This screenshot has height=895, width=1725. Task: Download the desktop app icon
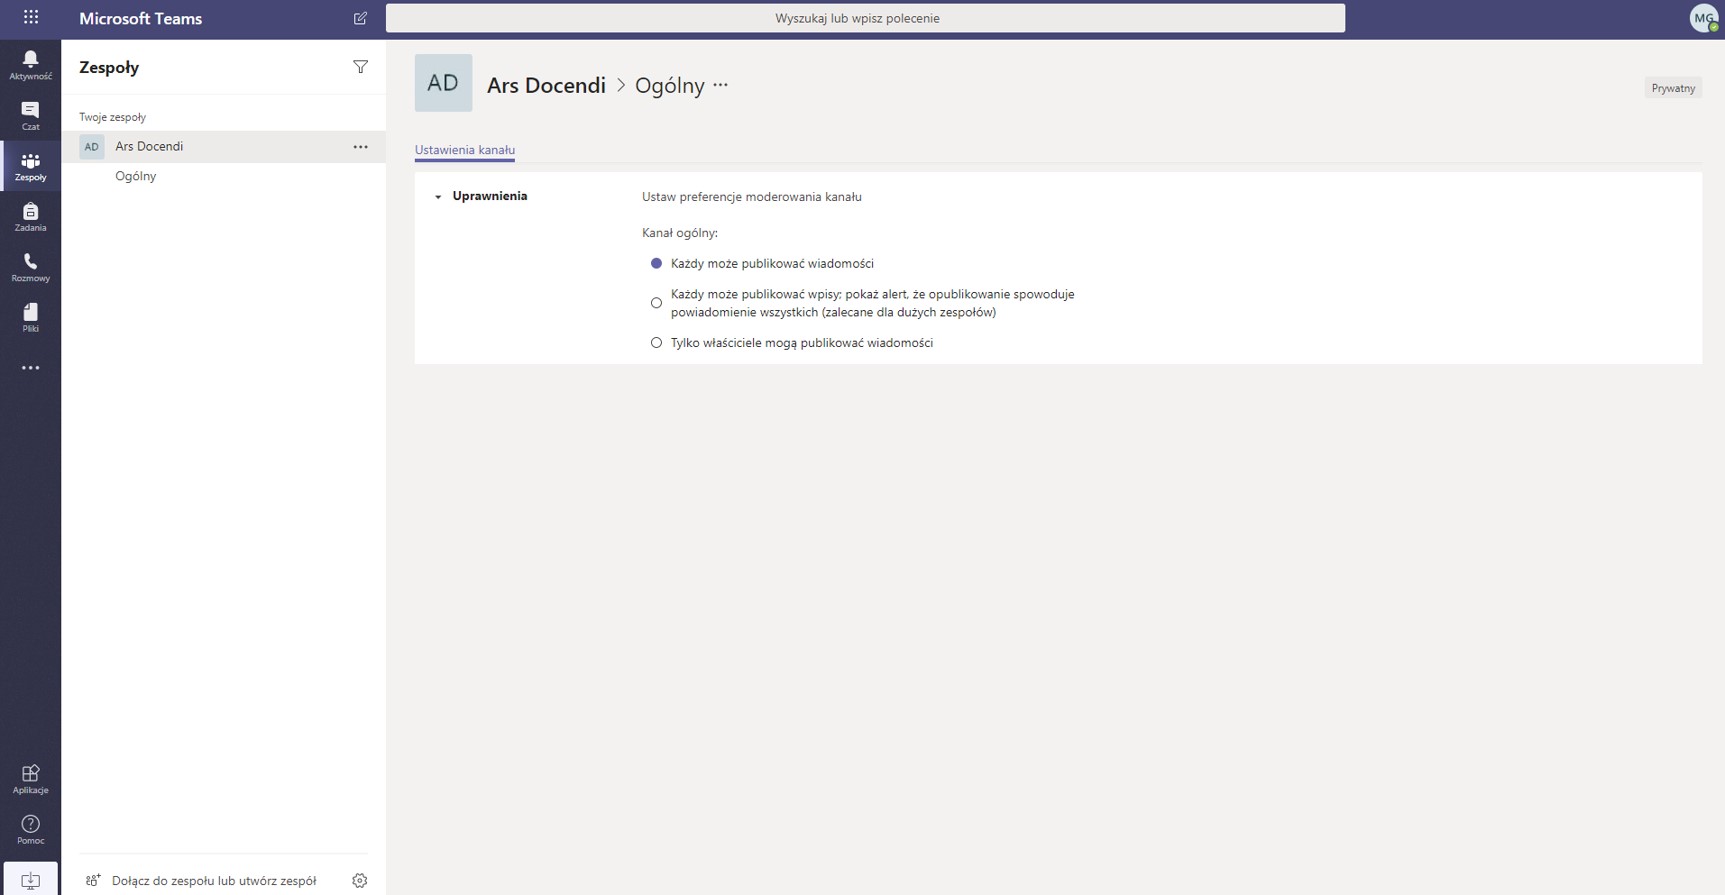[x=30, y=880]
